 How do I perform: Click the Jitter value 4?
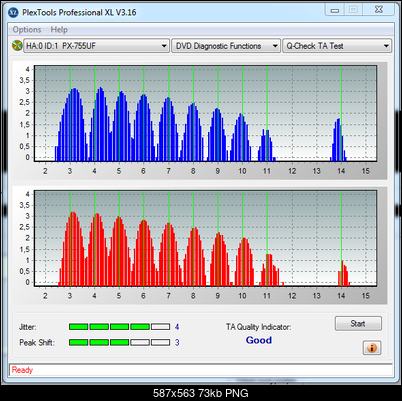pyautogui.click(x=177, y=327)
